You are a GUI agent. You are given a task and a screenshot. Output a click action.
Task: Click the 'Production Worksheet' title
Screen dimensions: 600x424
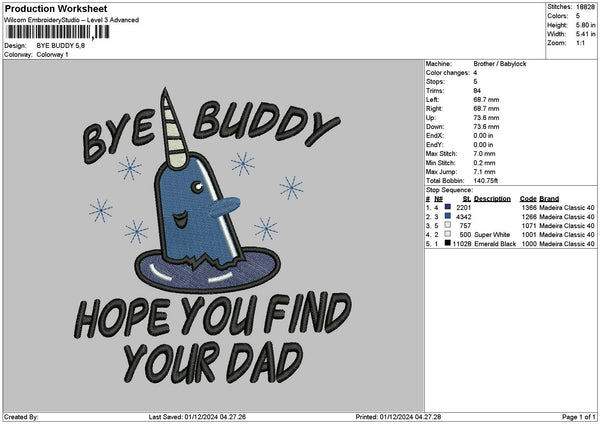[56, 8]
